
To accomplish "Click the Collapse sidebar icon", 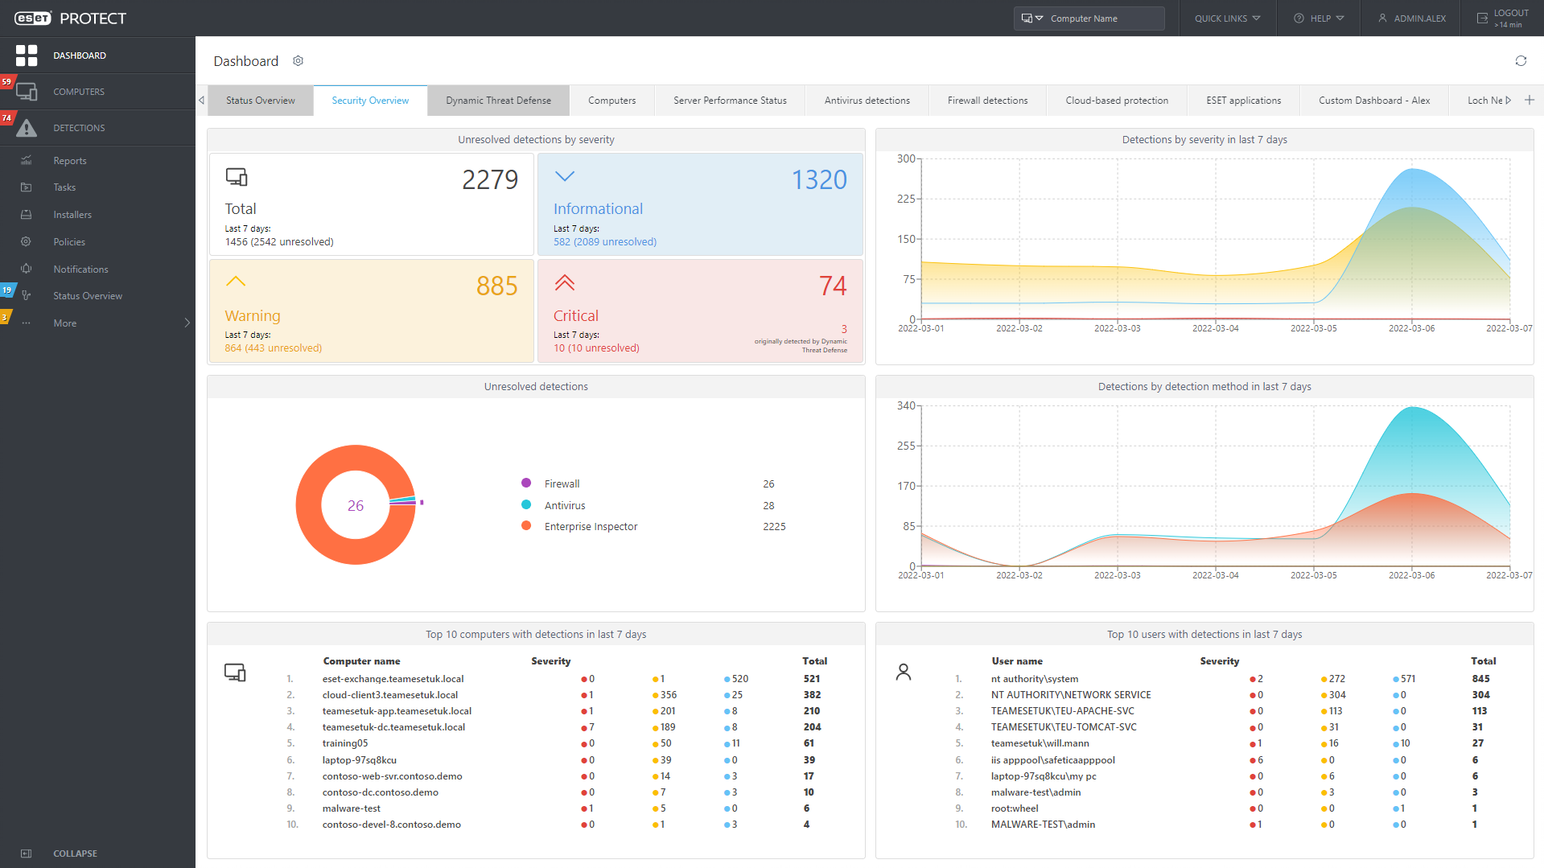I will (26, 853).
